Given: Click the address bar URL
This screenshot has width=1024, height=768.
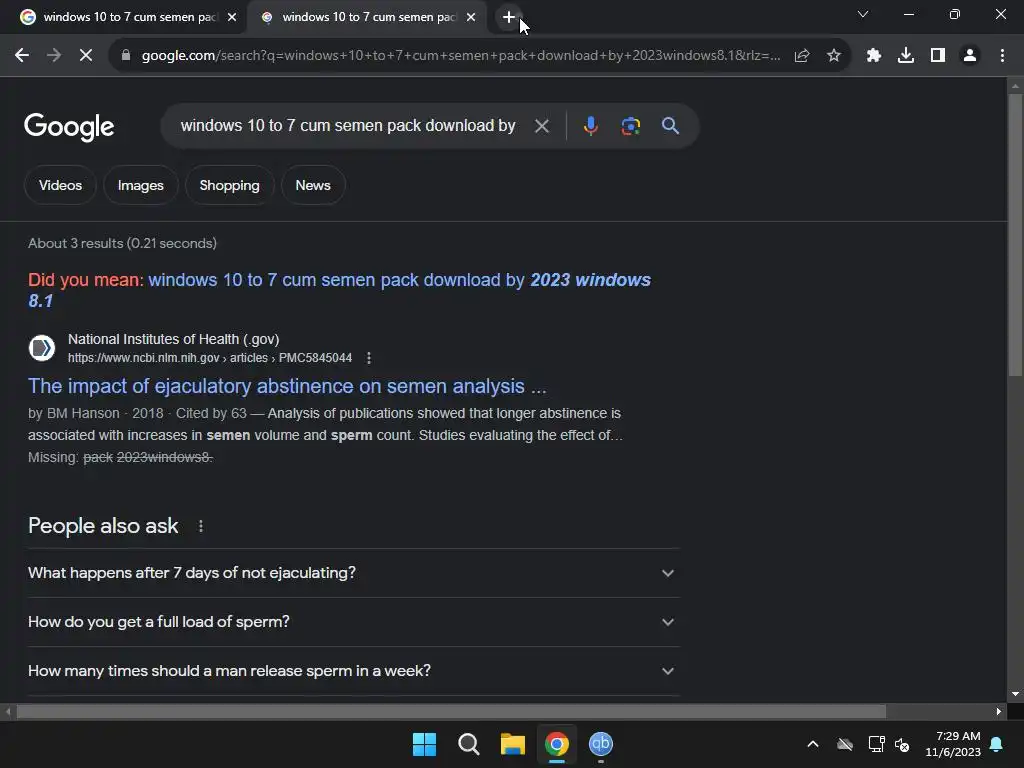Looking at the screenshot, I should click(x=460, y=56).
